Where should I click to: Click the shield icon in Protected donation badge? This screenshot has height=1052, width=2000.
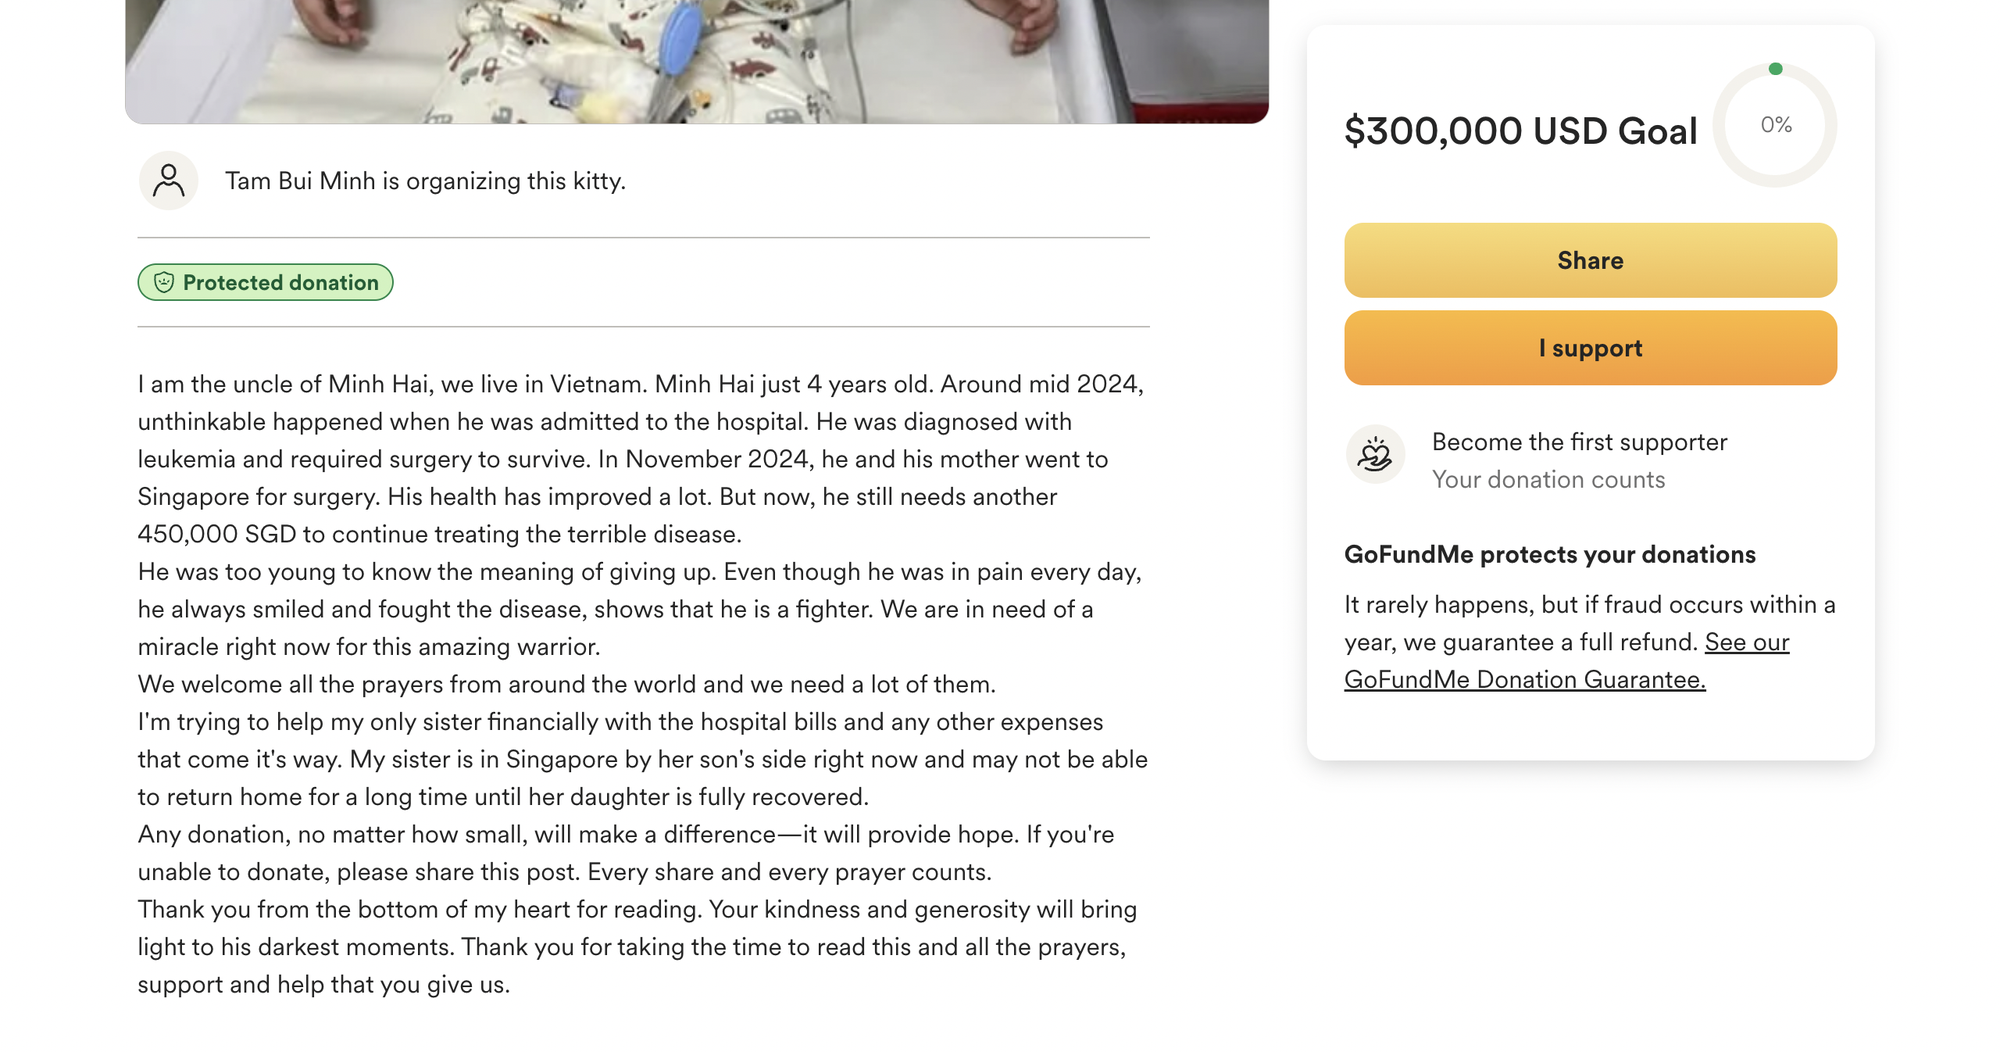coord(164,283)
